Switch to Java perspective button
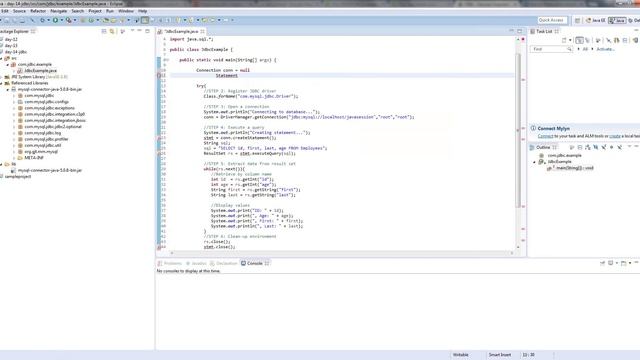Screen dimensions: 640x360 [x=617, y=20]
